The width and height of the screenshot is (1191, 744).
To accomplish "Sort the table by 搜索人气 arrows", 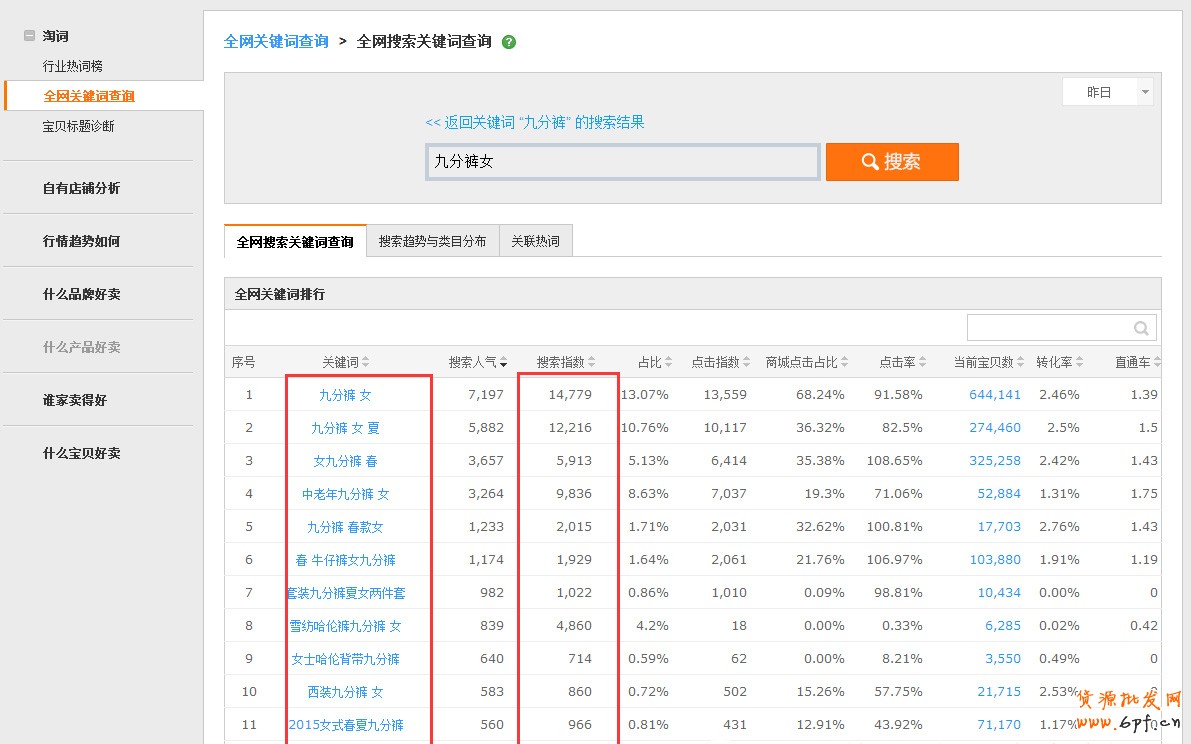I will (502, 361).
